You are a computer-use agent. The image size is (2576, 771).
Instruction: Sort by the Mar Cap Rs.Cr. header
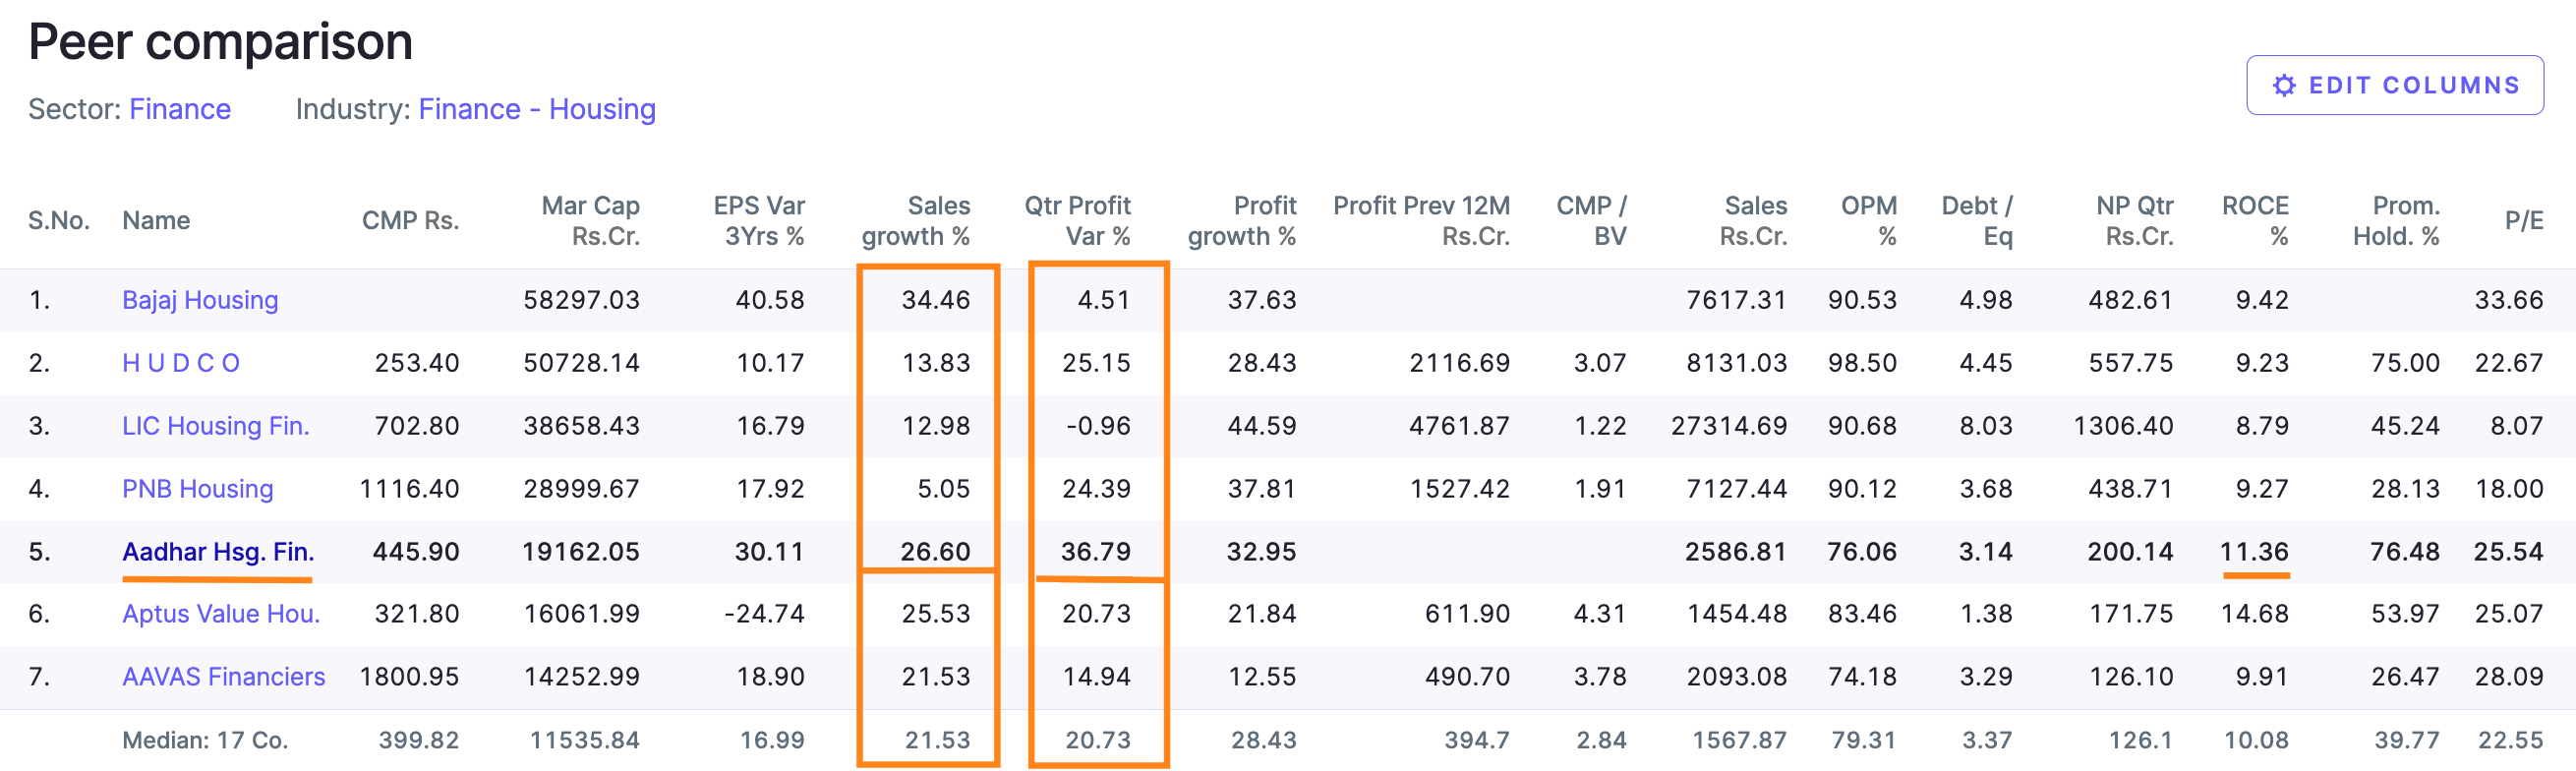point(590,221)
